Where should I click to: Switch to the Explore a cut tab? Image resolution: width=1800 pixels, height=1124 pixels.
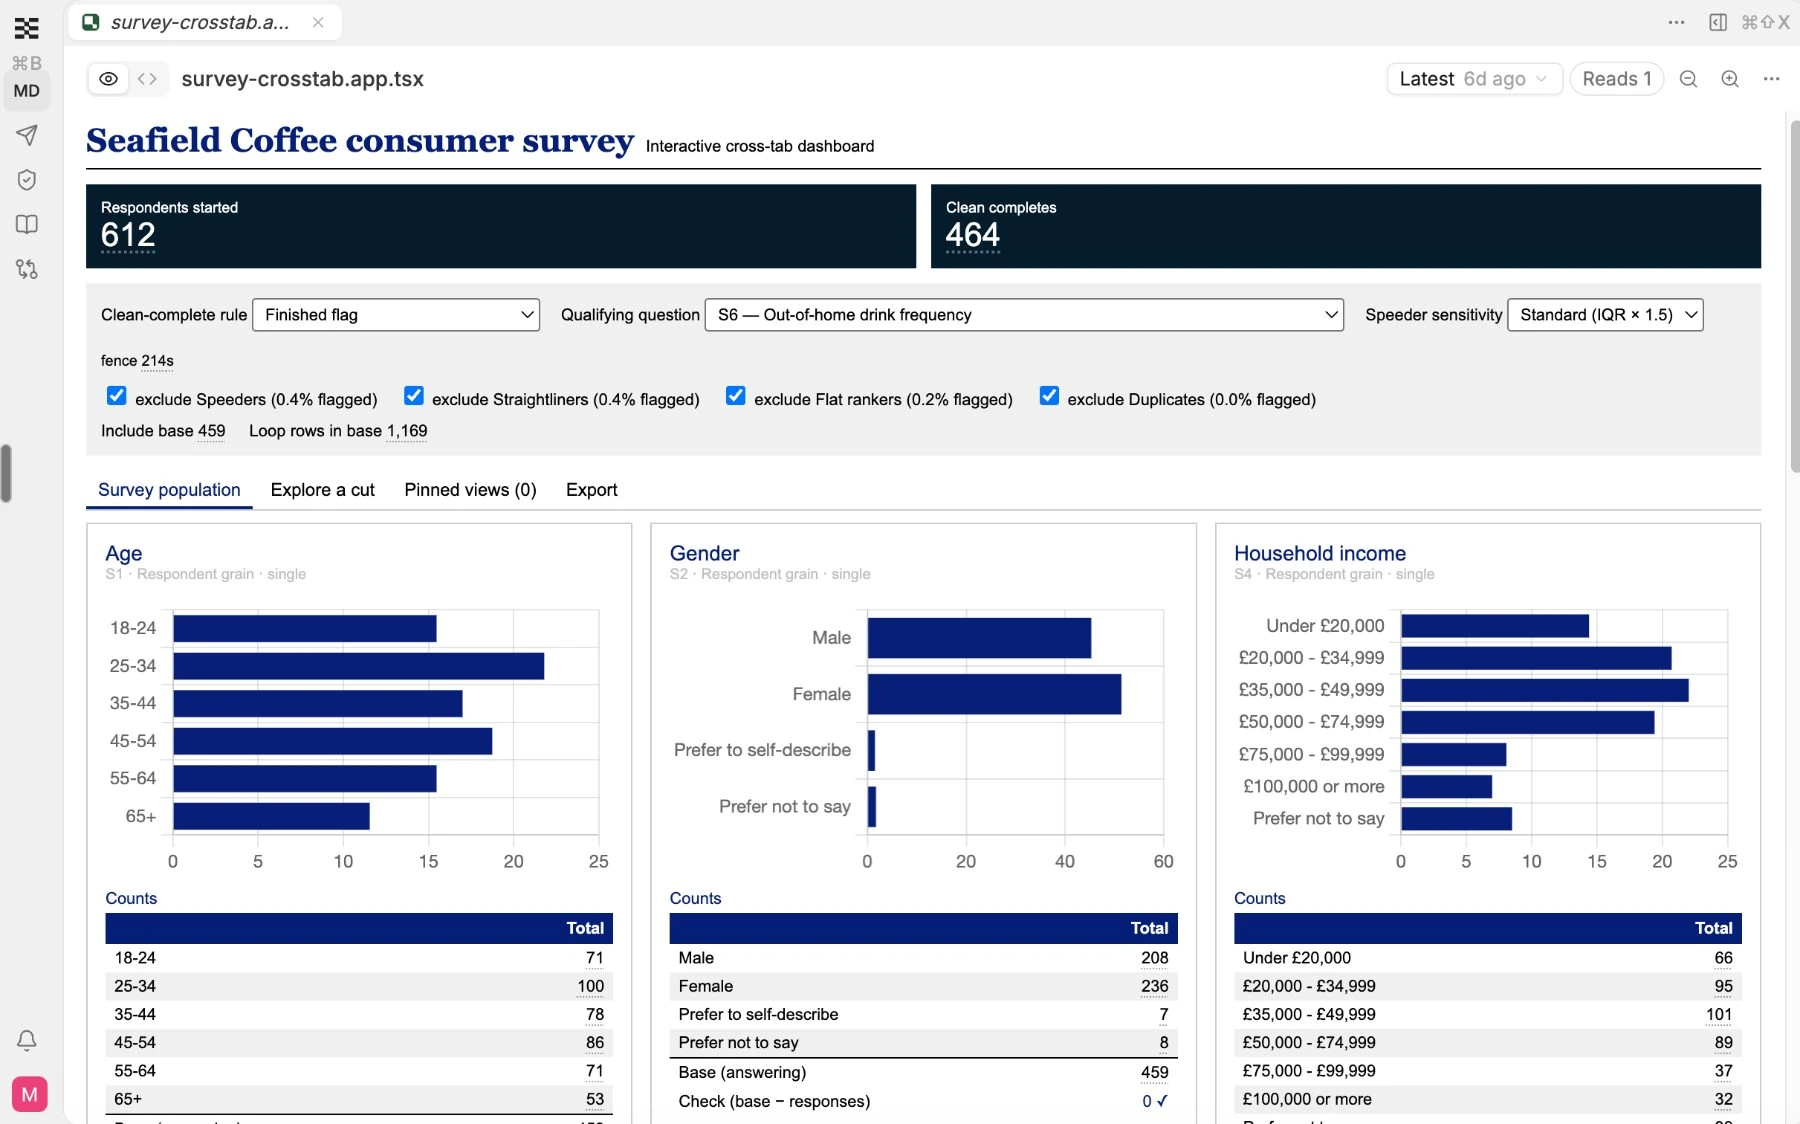pyautogui.click(x=322, y=490)
